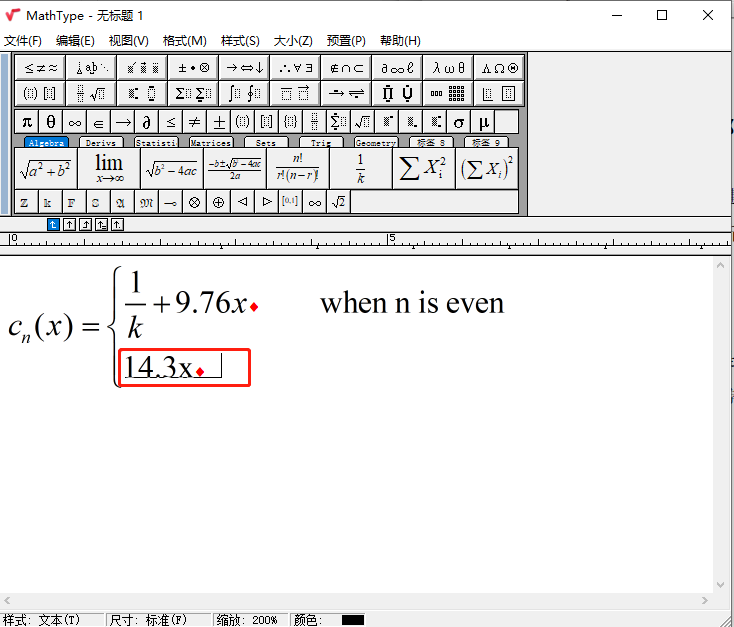Click the 缩放: 200% zoom status field

pyautogui.click(x=250, y=620)
